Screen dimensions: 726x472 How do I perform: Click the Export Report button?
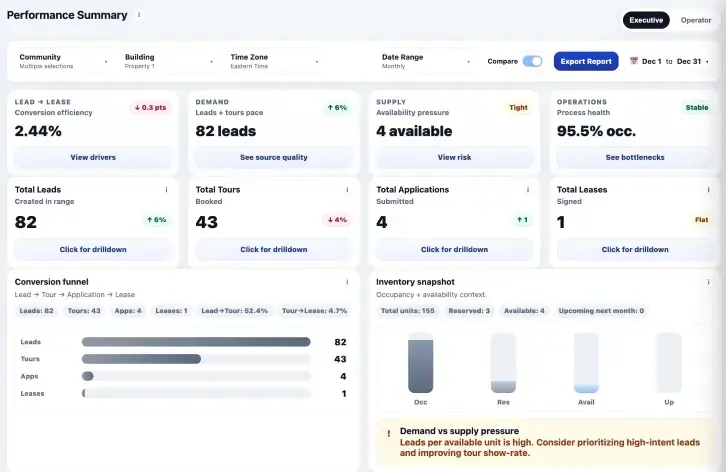pyautogui.click(x=586, y=61)
